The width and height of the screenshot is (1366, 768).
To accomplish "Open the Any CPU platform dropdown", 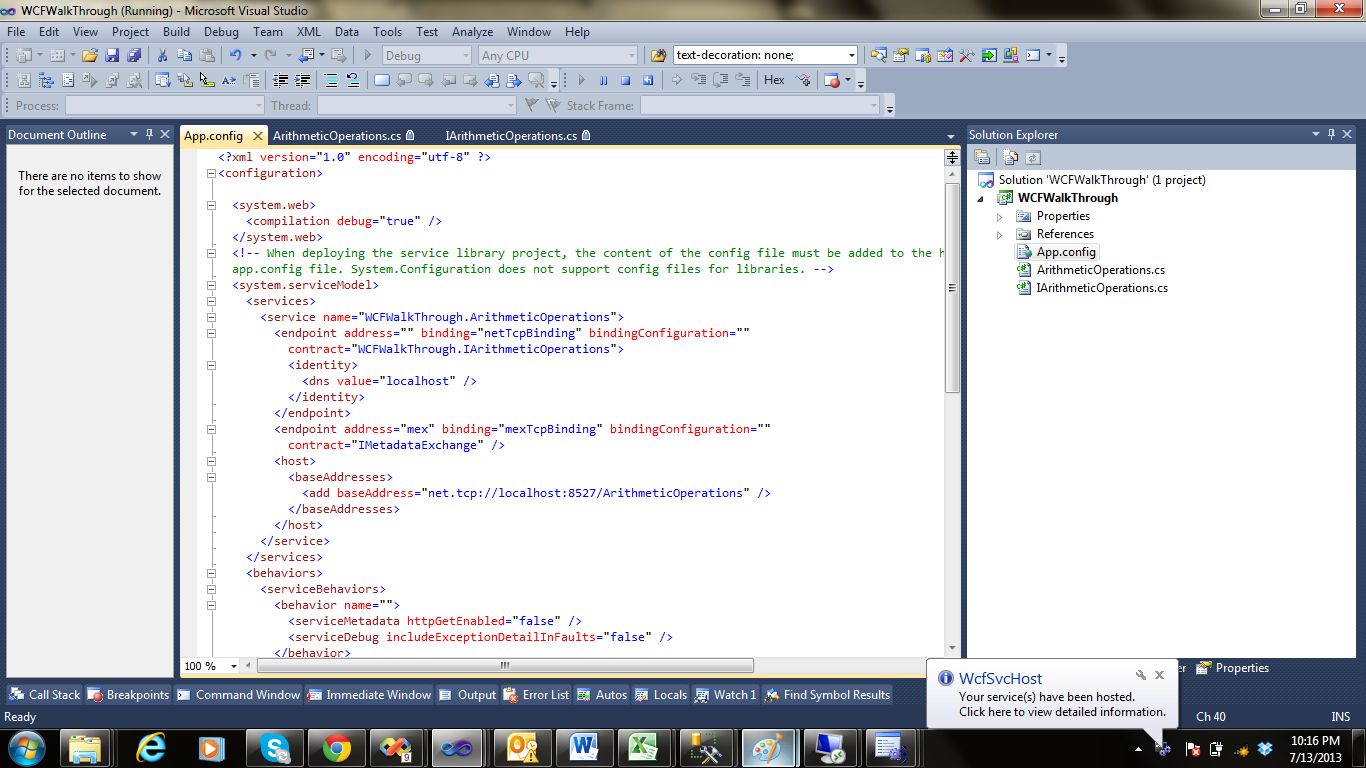I will coord(631,56).
